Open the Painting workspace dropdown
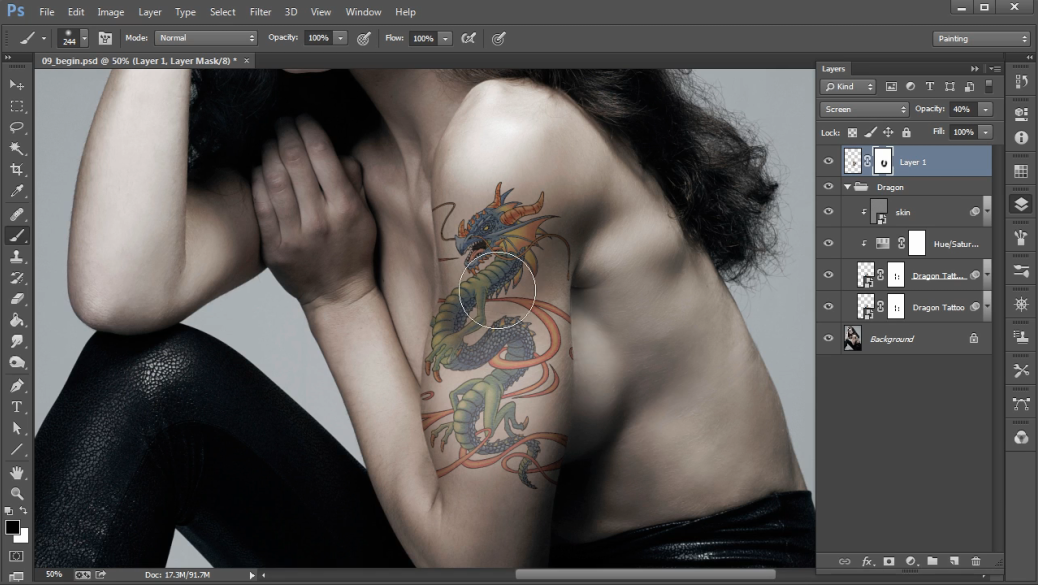Image resolution: width=1038 pixels, height=585 pixels. coord(981,38)
